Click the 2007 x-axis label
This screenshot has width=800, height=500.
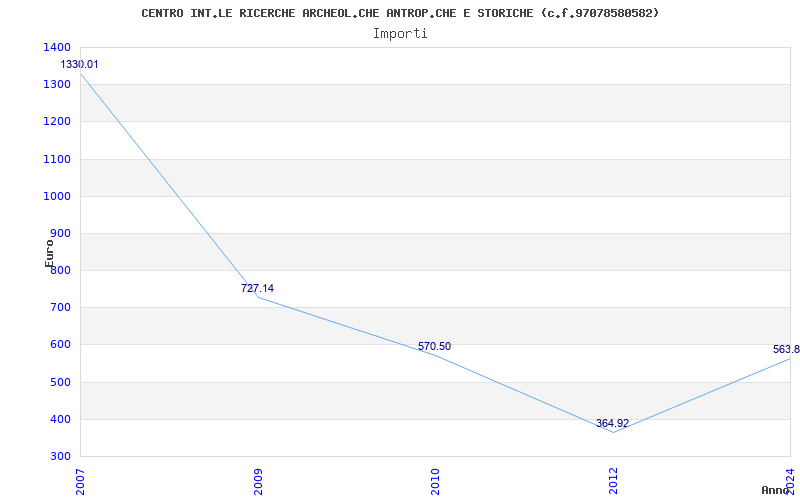81,481
